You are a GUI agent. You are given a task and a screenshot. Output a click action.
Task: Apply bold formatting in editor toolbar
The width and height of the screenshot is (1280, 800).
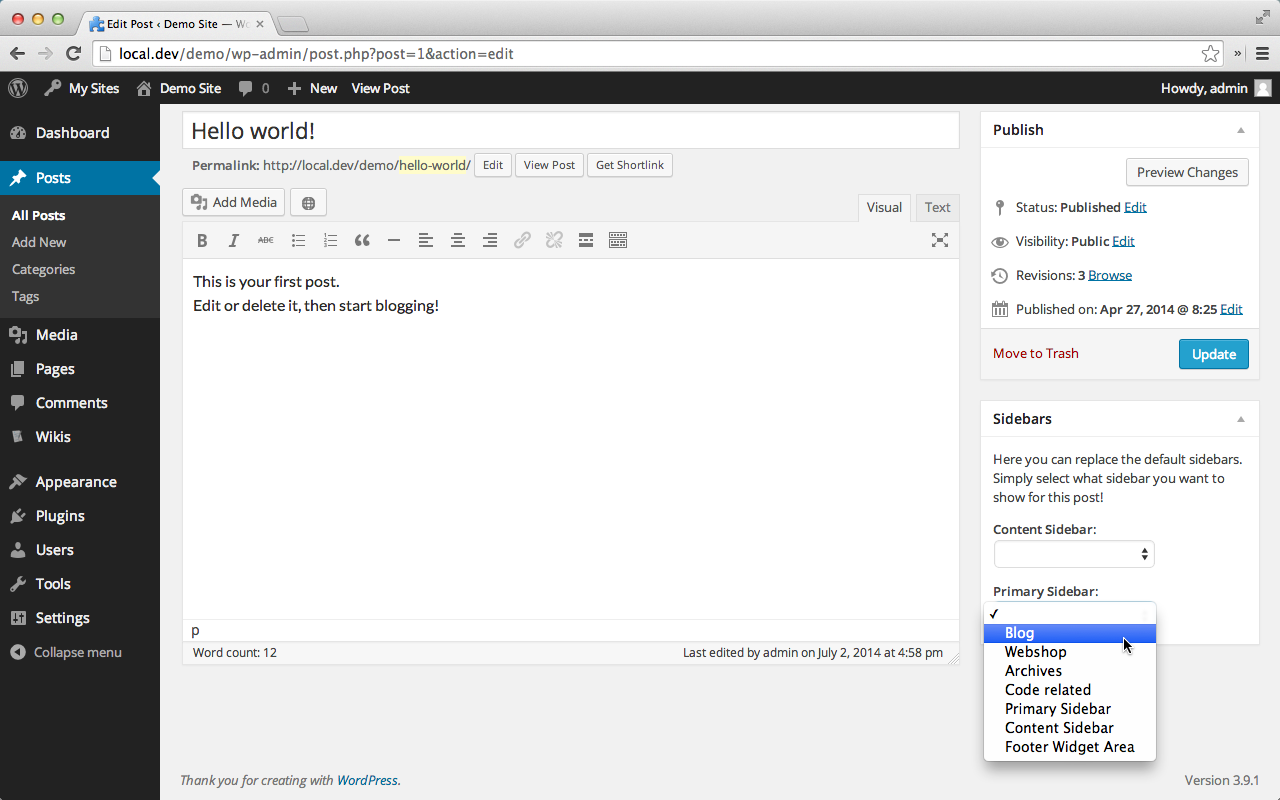pos(202,240)
